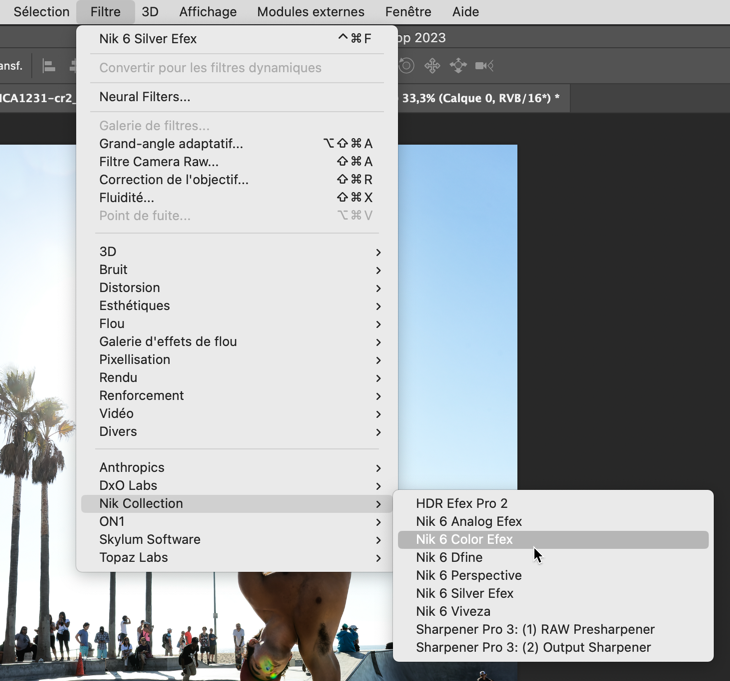Expand the Flou submenu

(237, 324)
